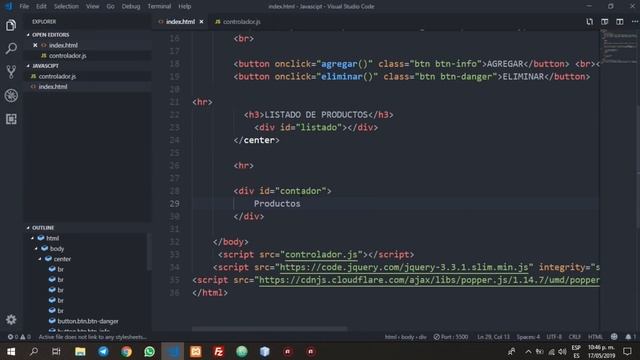Follow the code.jquery.com script link
The width and height of the screenshot is (640, 360).
(x=404, y=267)
